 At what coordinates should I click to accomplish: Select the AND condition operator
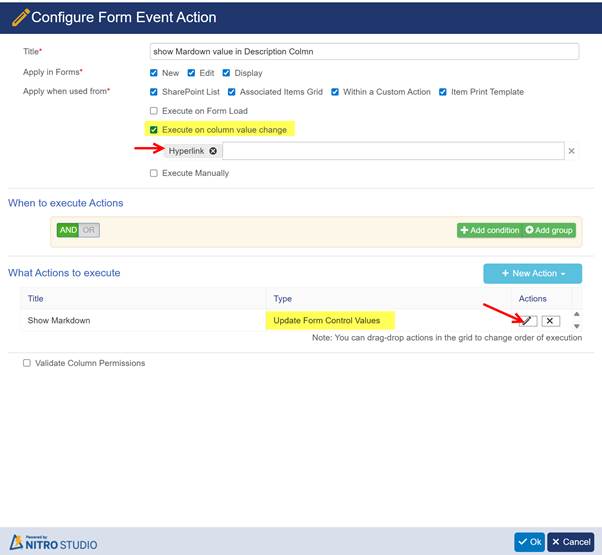click(x=67, y=230)
